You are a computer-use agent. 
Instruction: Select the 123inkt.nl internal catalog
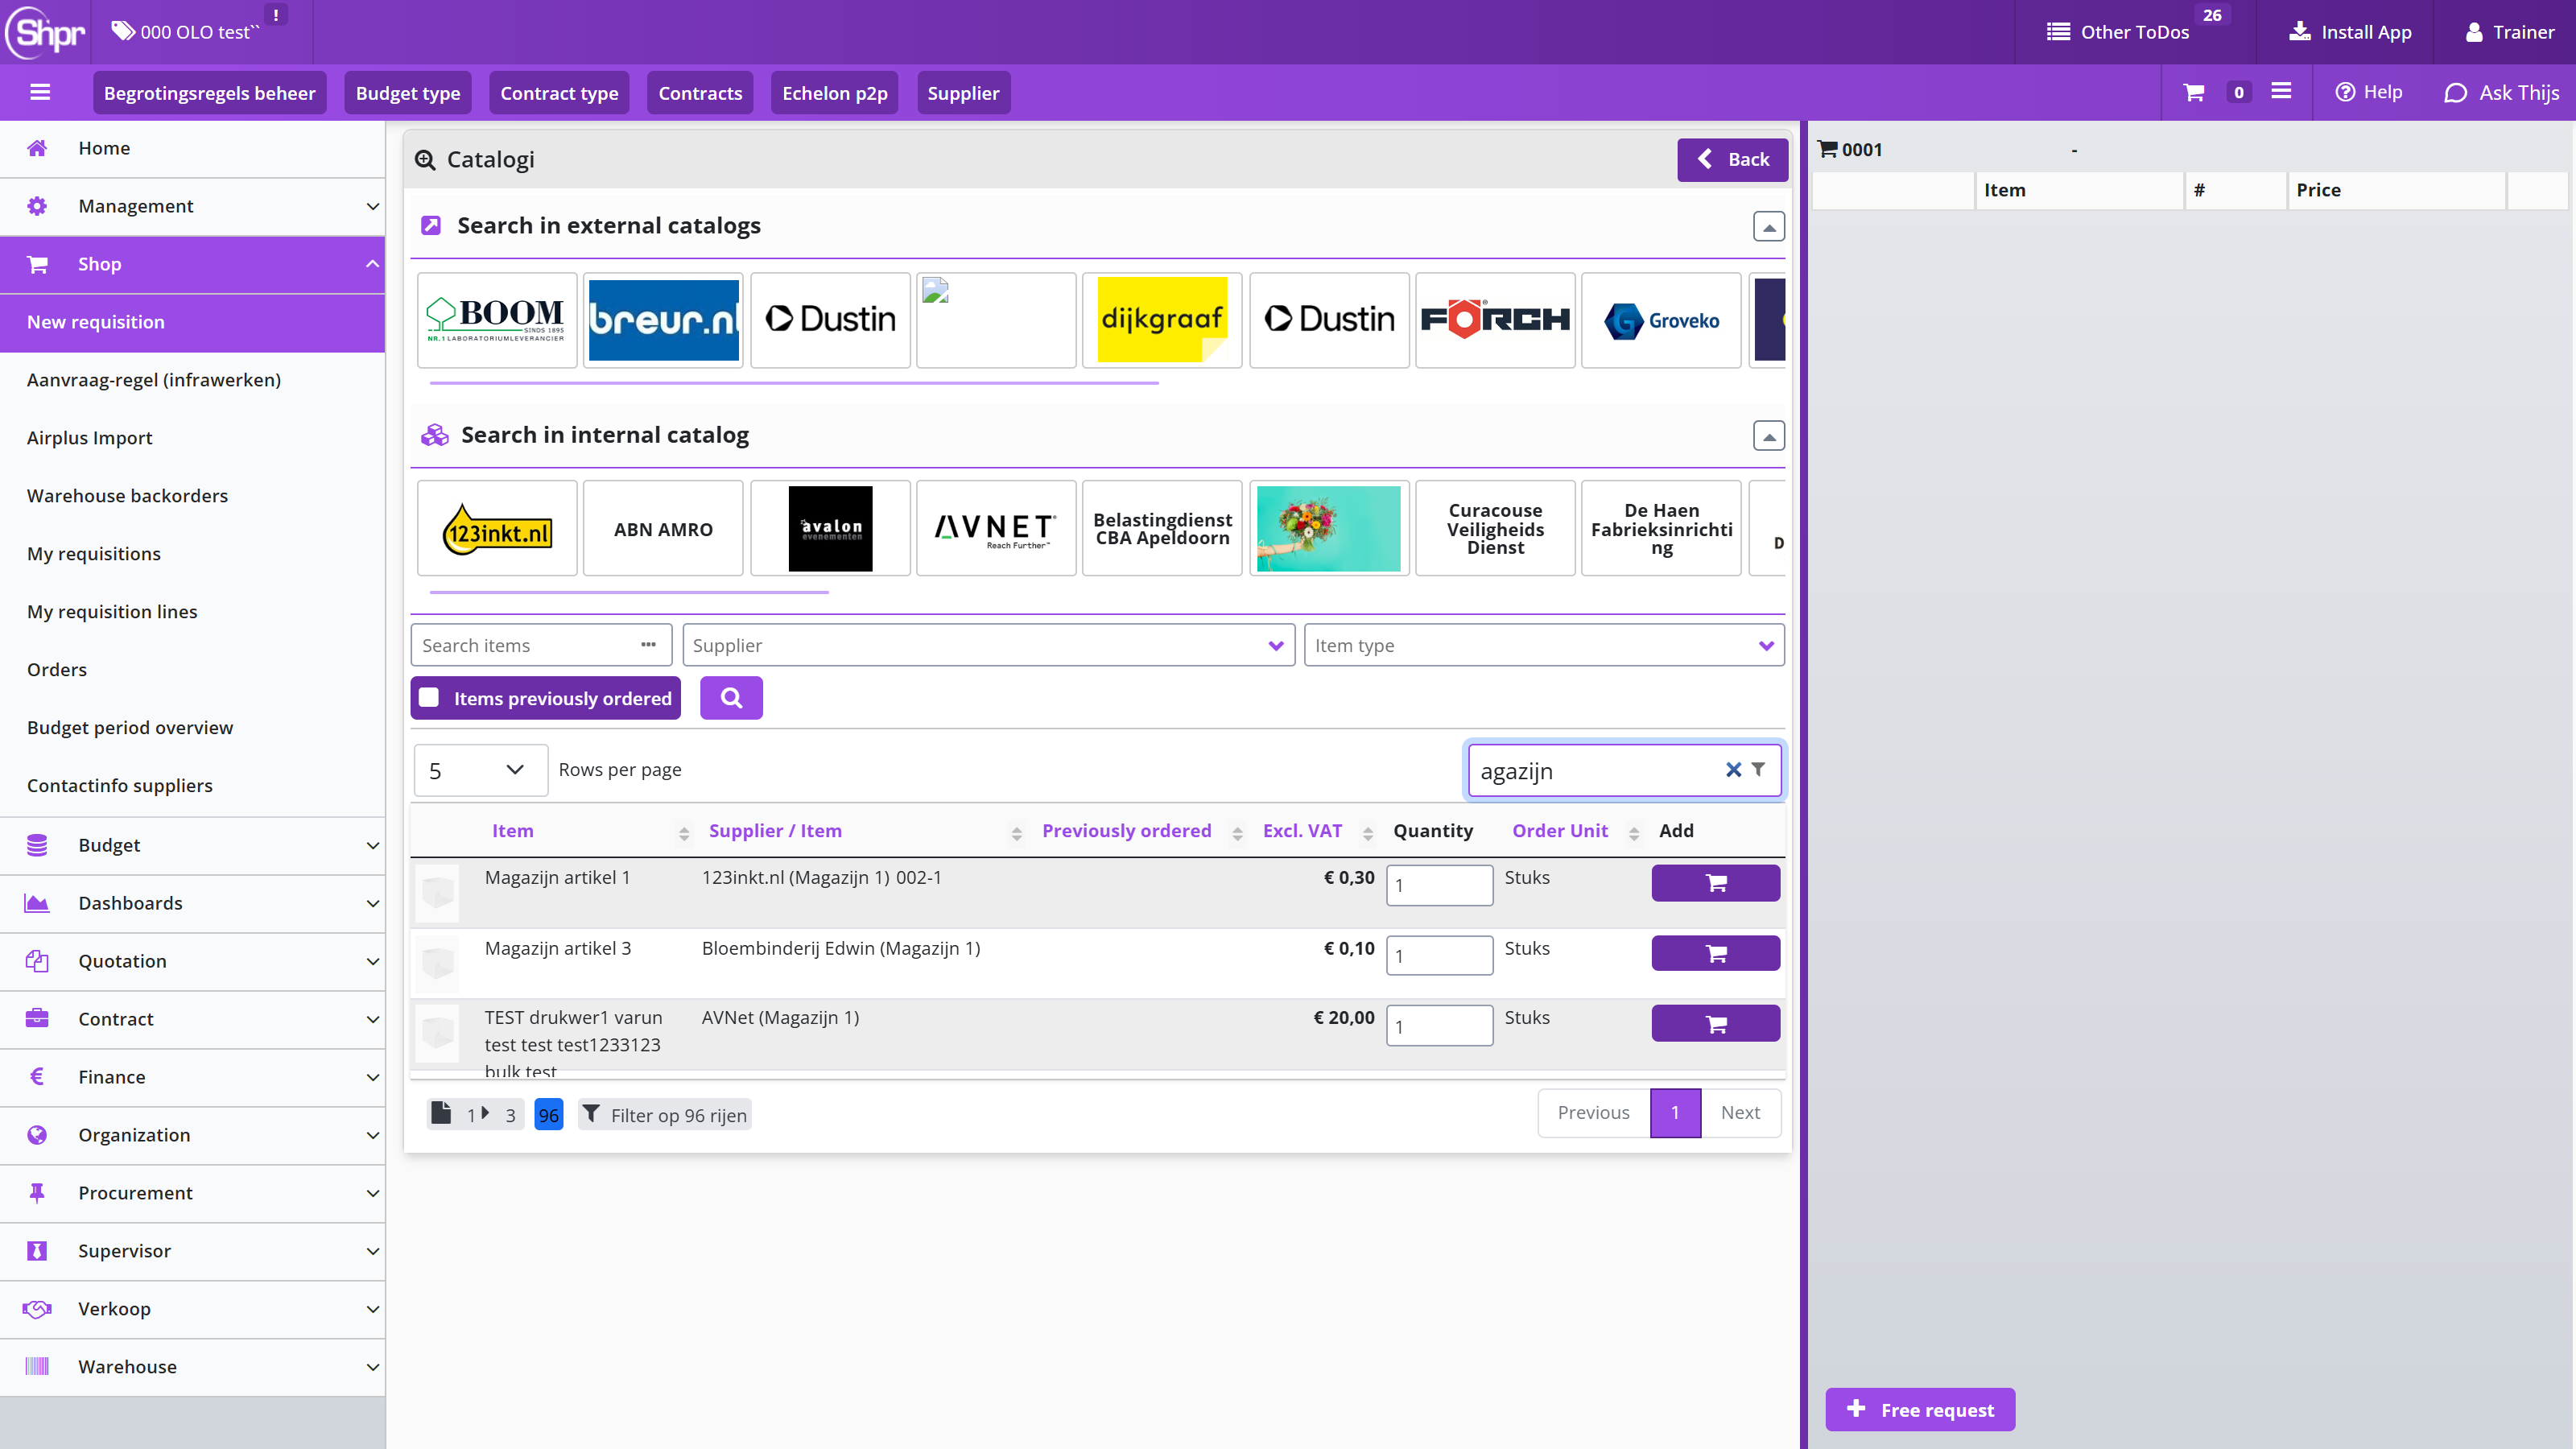click(x=497, y=529)
